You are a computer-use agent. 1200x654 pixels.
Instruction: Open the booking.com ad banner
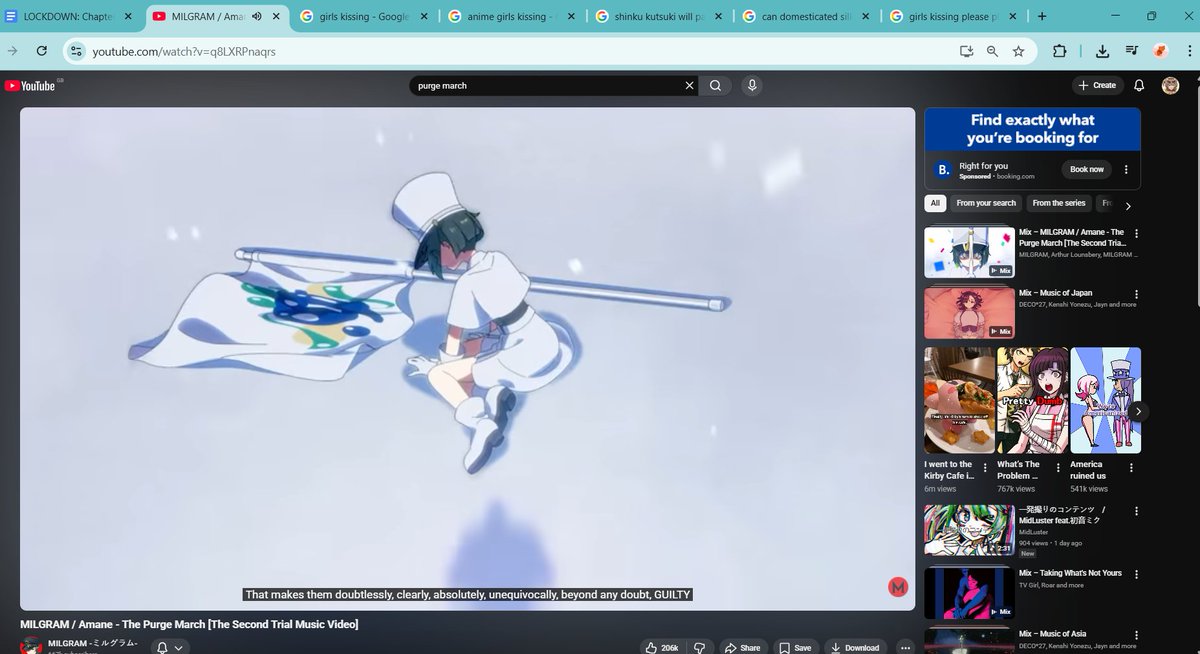(x=1032, y=129)
